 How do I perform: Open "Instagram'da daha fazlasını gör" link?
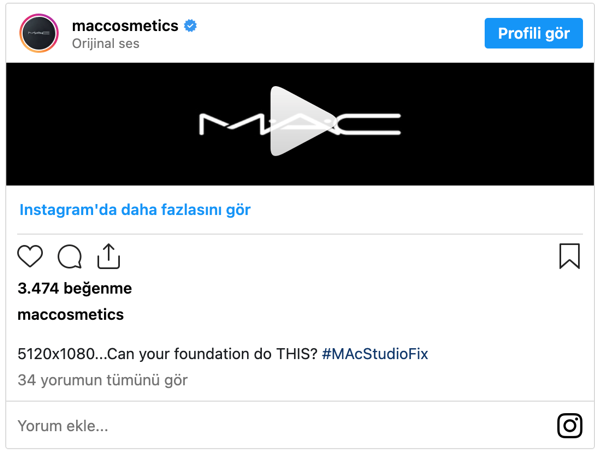coord(135,210)
